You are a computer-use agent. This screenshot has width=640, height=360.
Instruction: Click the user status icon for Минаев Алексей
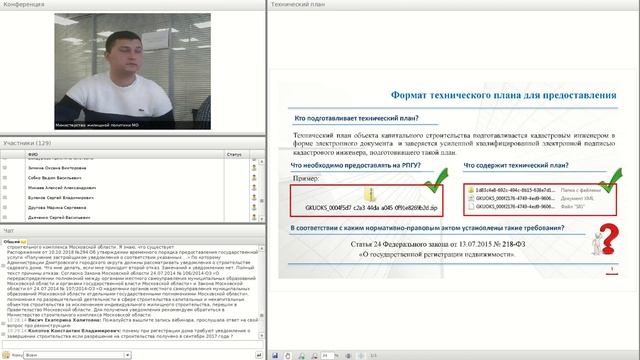click(x=254, y=188)
